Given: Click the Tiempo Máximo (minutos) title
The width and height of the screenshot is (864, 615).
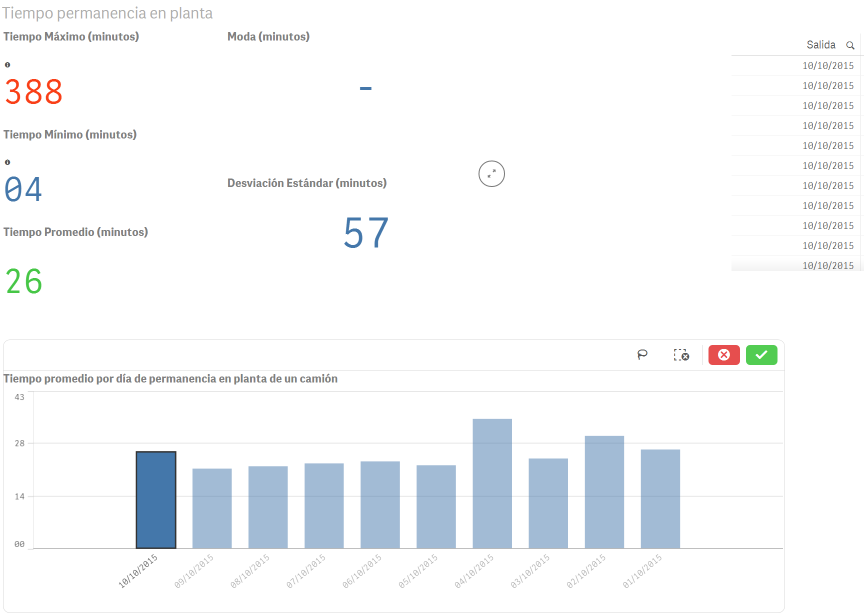Looking at the screenshot, I should pyautogui.click(x=71, y=36).
